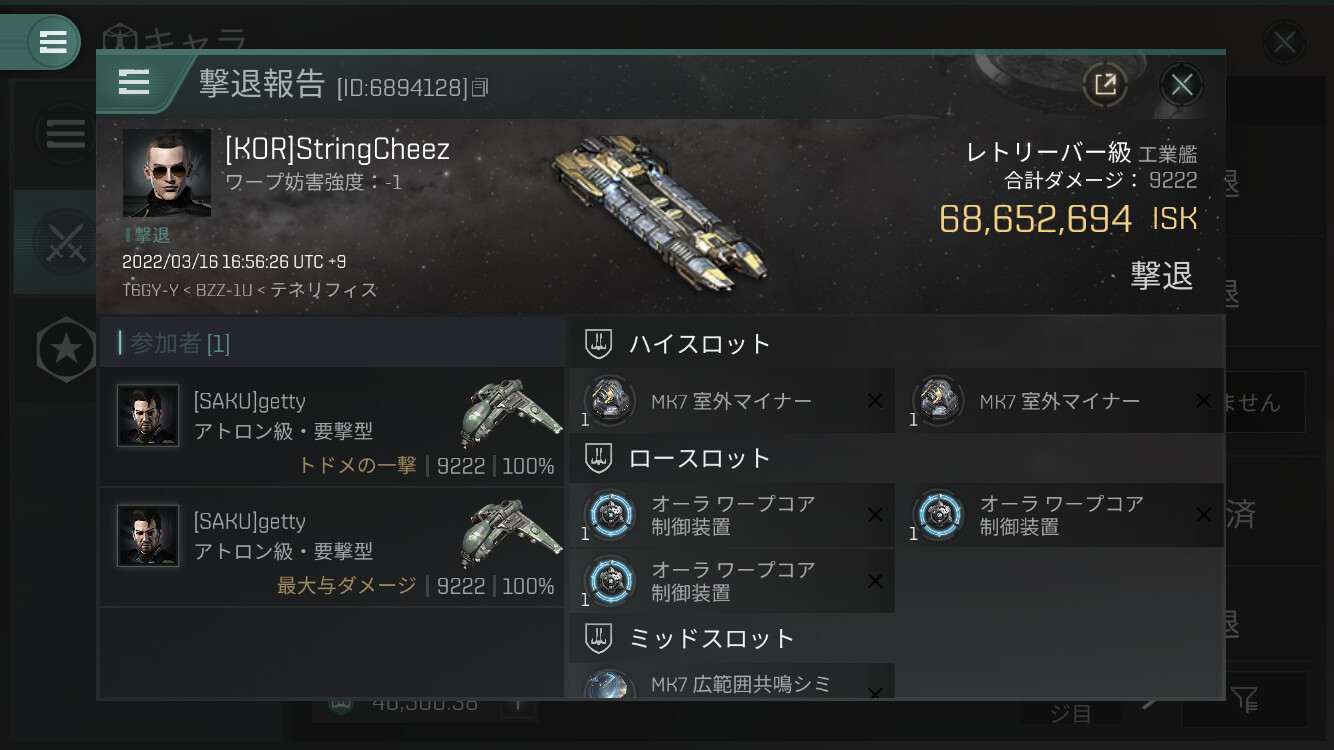Select getty entry with トドメの一撃
The height and width of the screenshot is (750, 1334).
click(x=332, y=427)
